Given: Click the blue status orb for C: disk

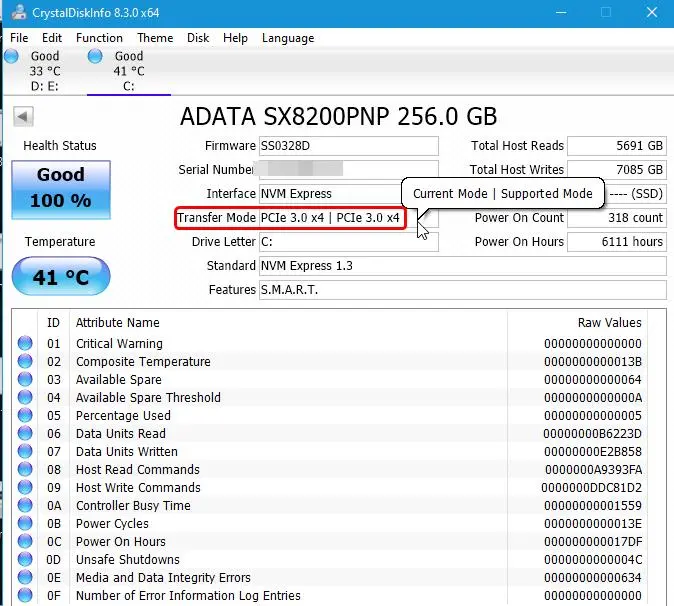Looking at the screenshot, I should click(95, 56).
